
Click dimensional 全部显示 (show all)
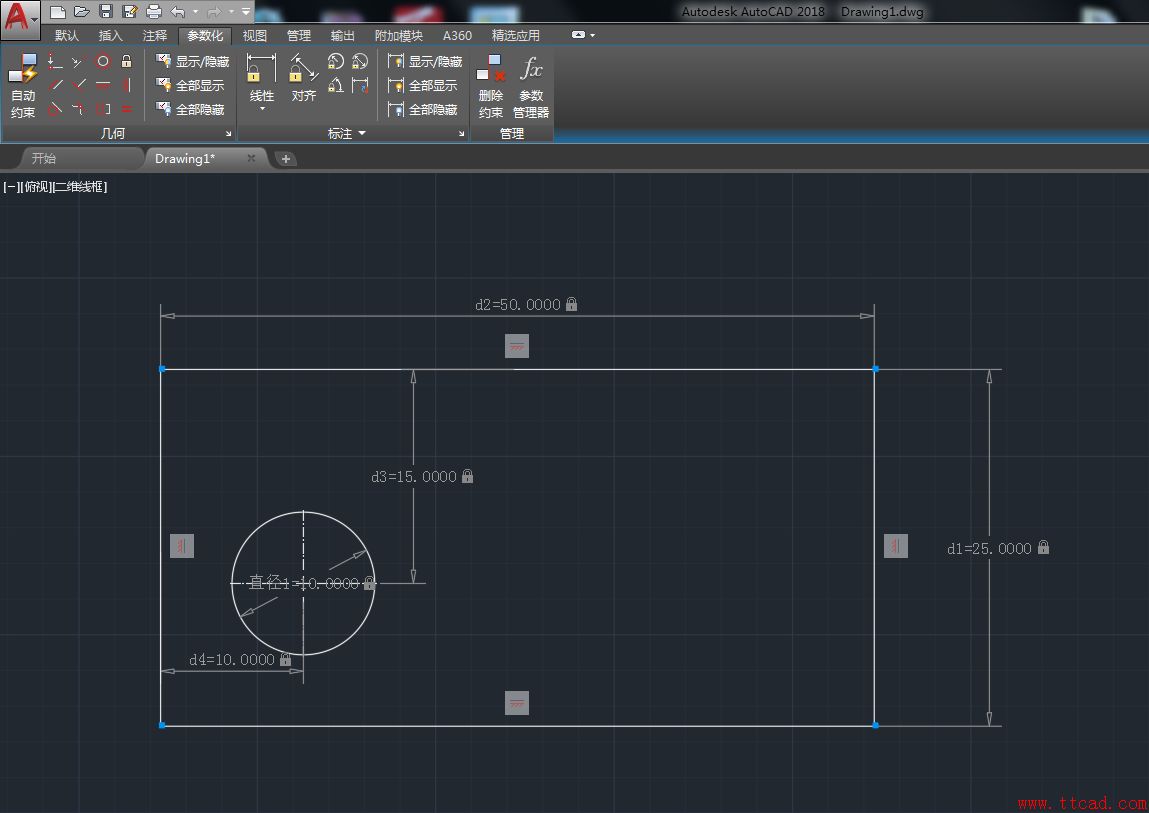coord(423,85)
